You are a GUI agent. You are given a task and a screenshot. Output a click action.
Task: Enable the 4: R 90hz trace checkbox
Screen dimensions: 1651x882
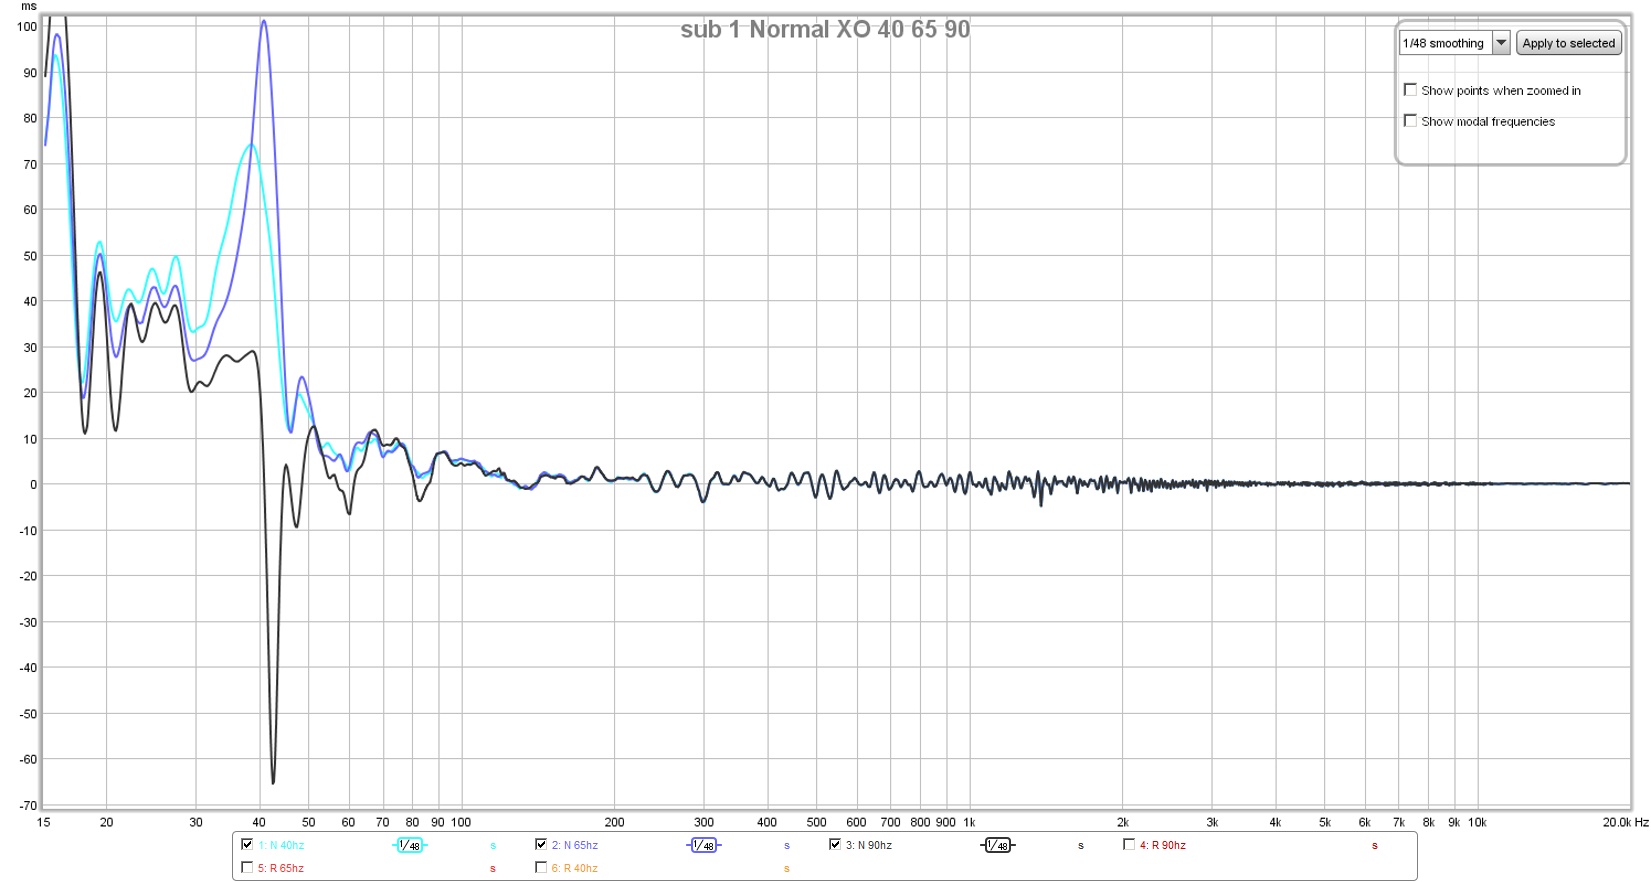coord(1129,845)
